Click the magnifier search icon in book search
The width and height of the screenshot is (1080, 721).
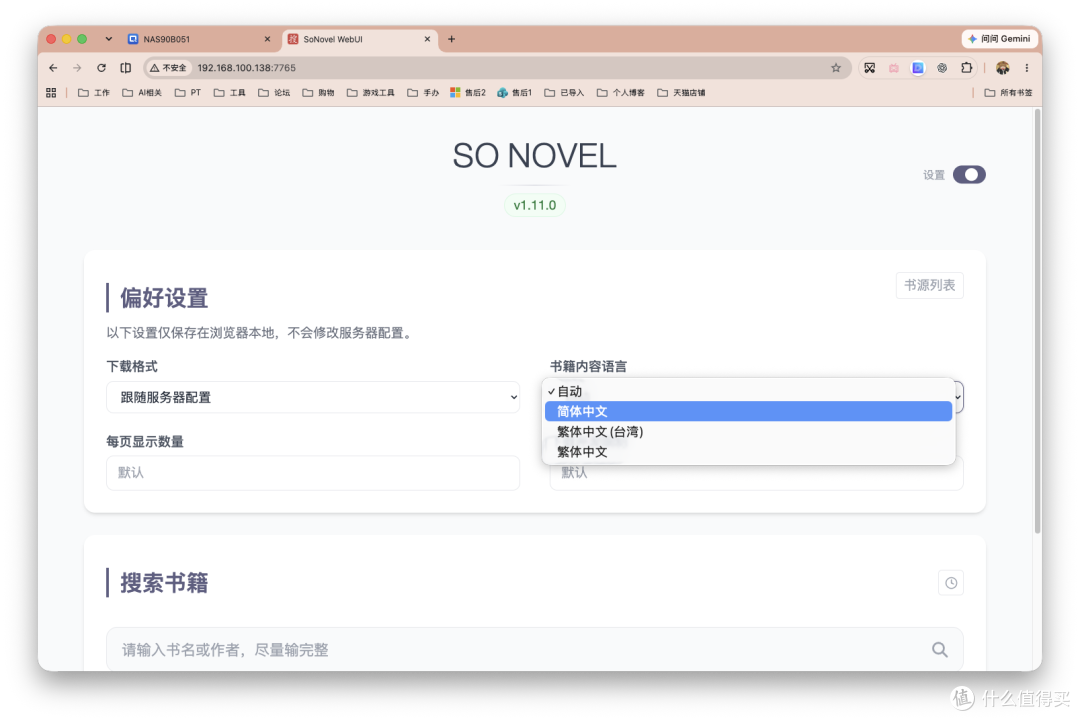939,649
